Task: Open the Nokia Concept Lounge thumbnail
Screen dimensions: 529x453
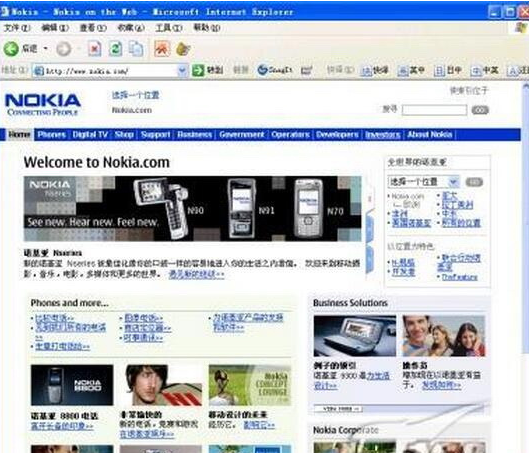Action: coord(250,385)
